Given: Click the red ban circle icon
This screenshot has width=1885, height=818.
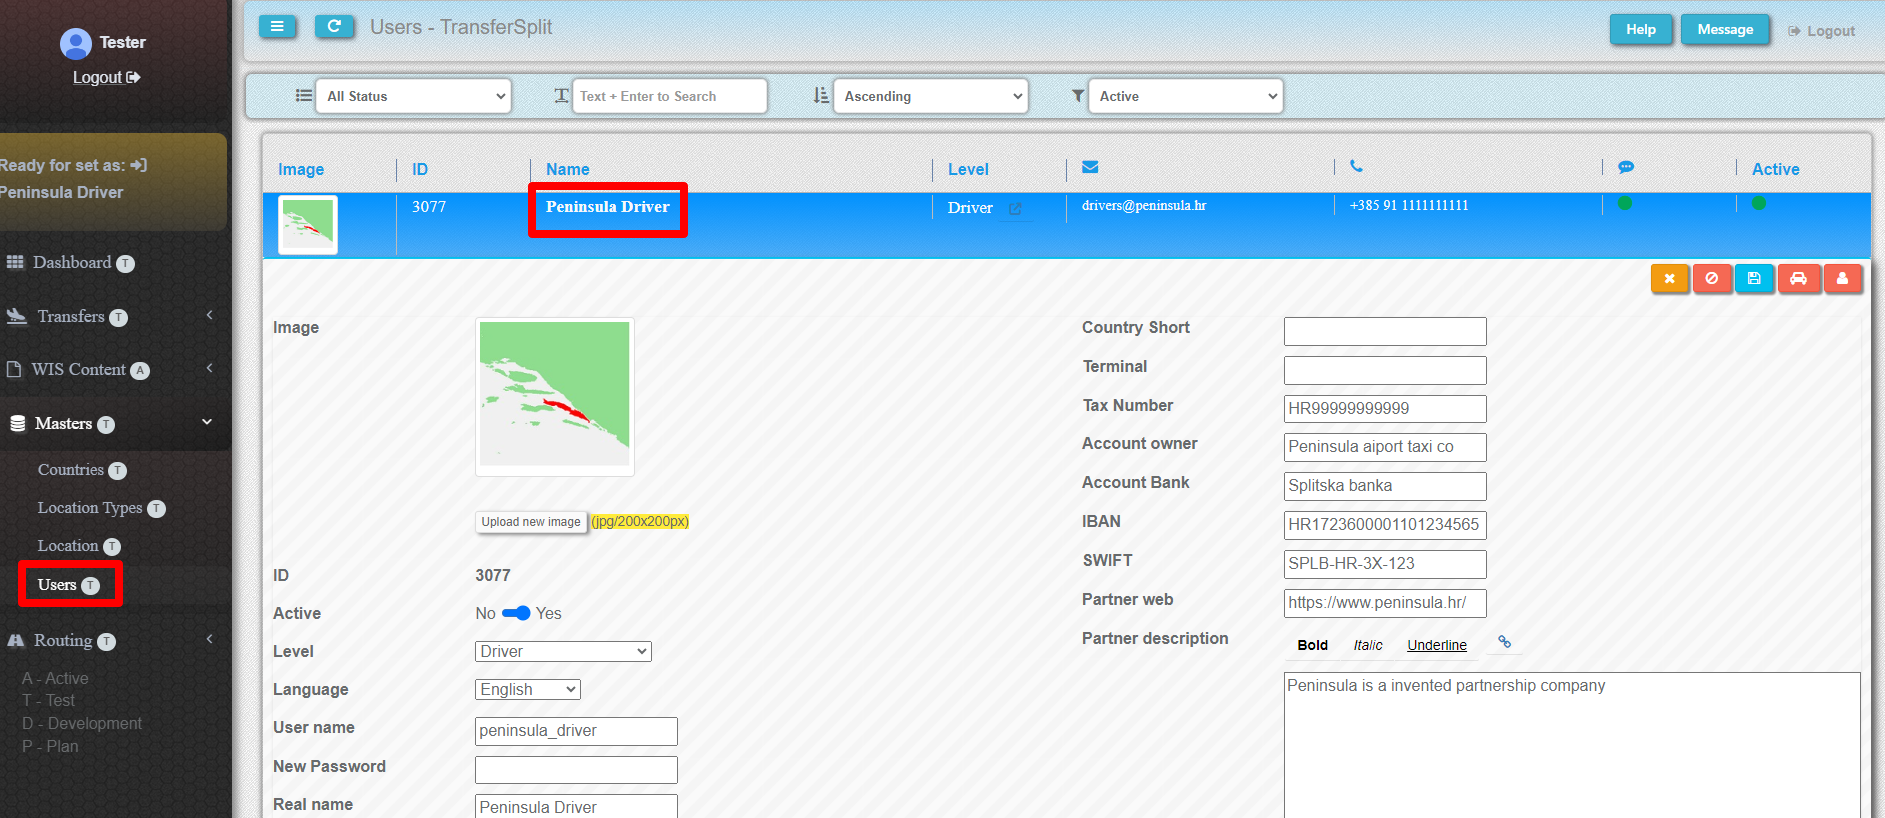Looking at the screenshot, I should tap(1712, 279).
